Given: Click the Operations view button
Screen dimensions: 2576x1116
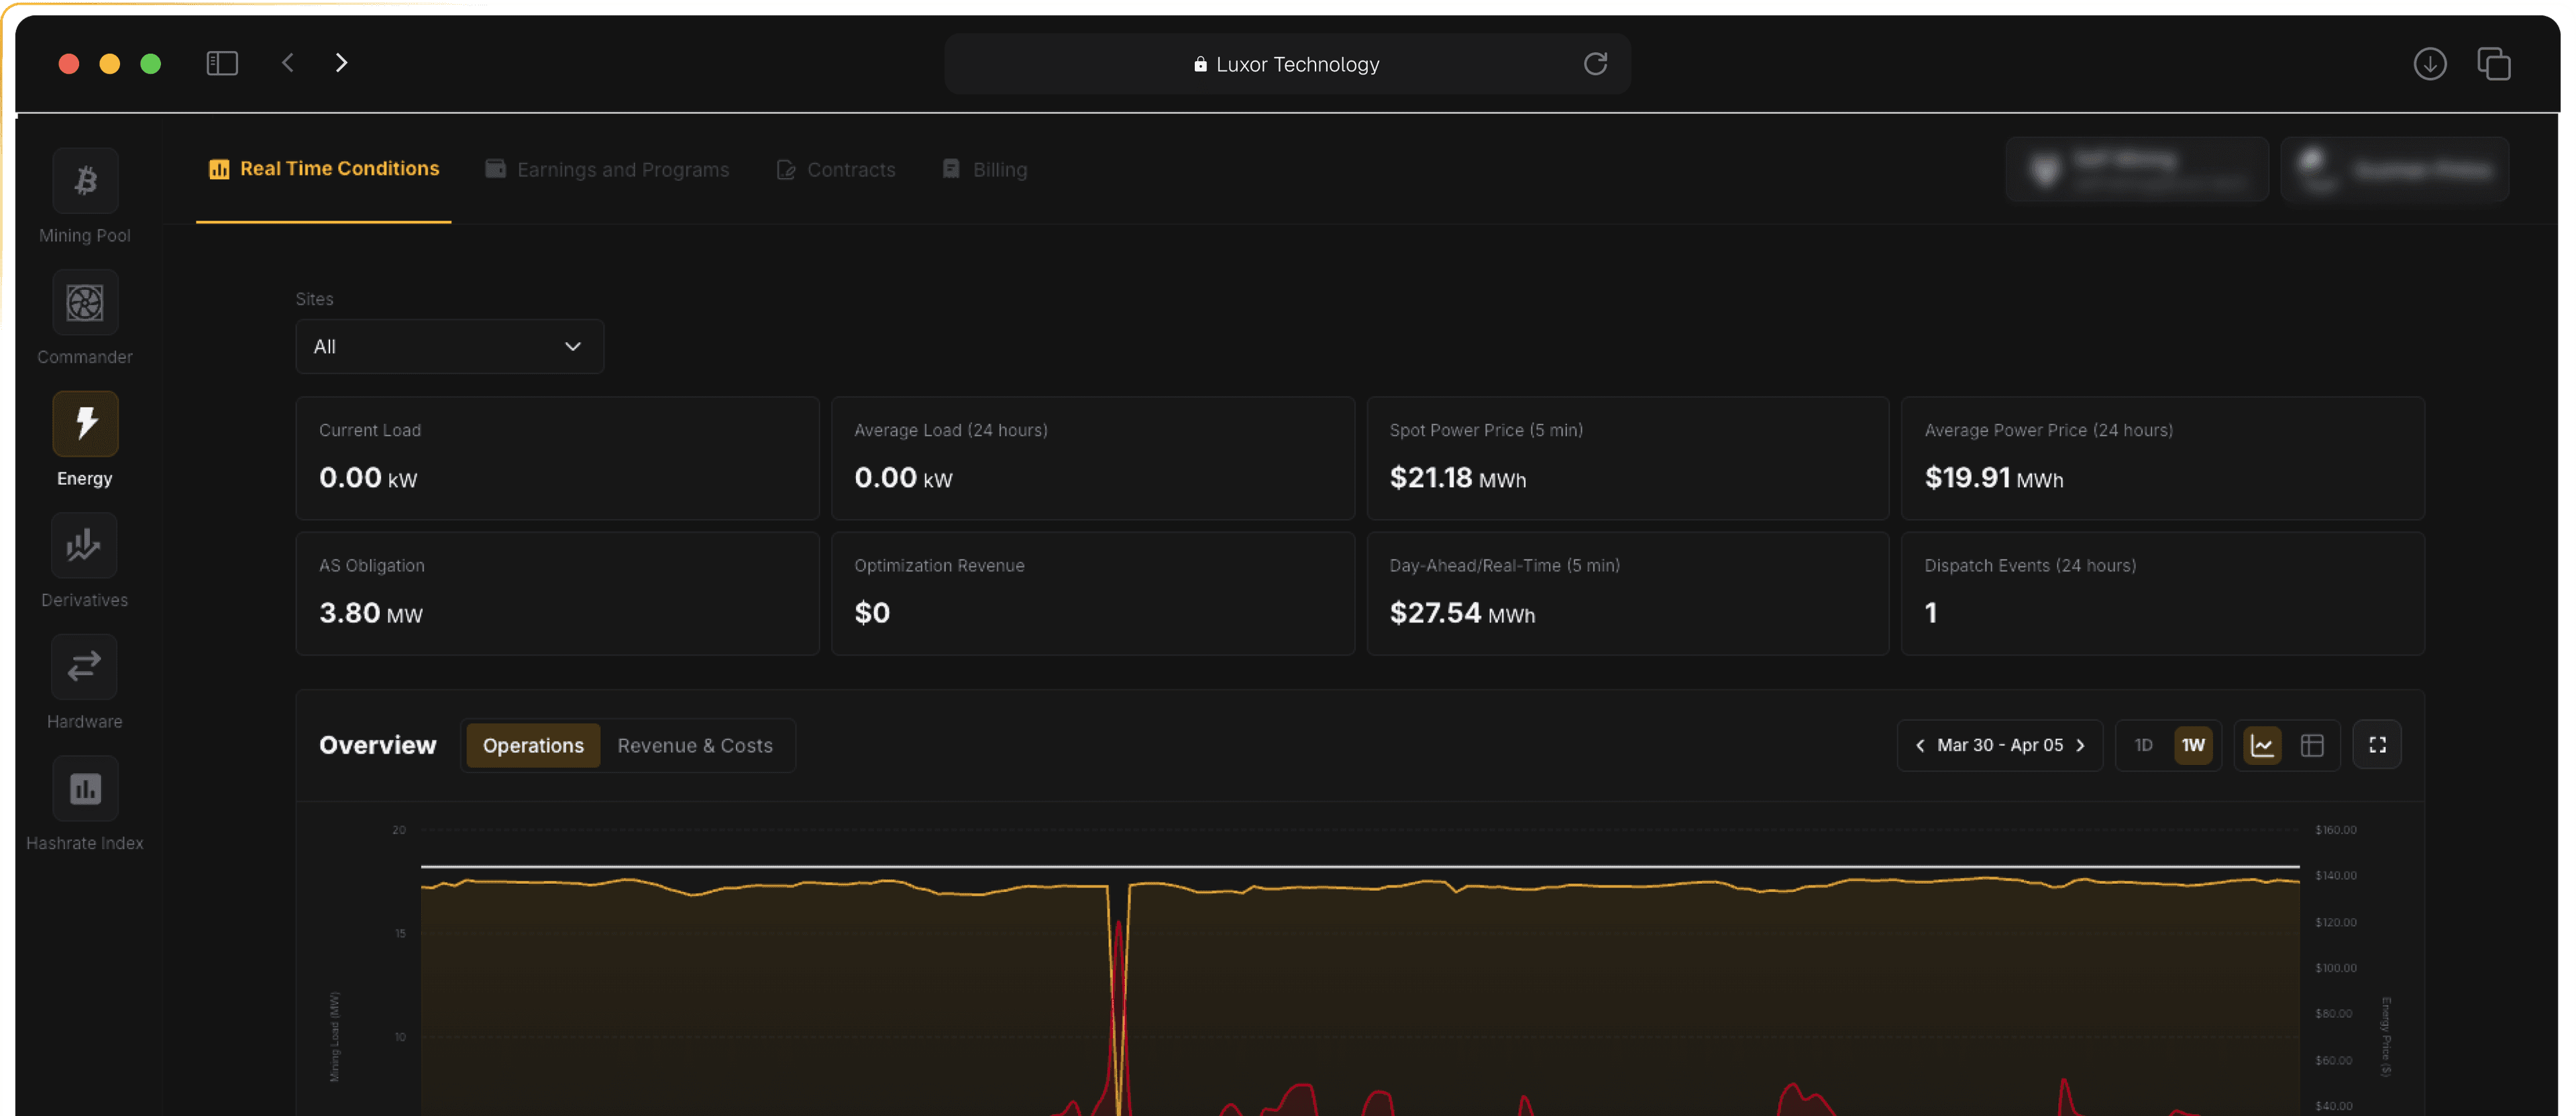Looking at the screenshot, I should (532, 744).
